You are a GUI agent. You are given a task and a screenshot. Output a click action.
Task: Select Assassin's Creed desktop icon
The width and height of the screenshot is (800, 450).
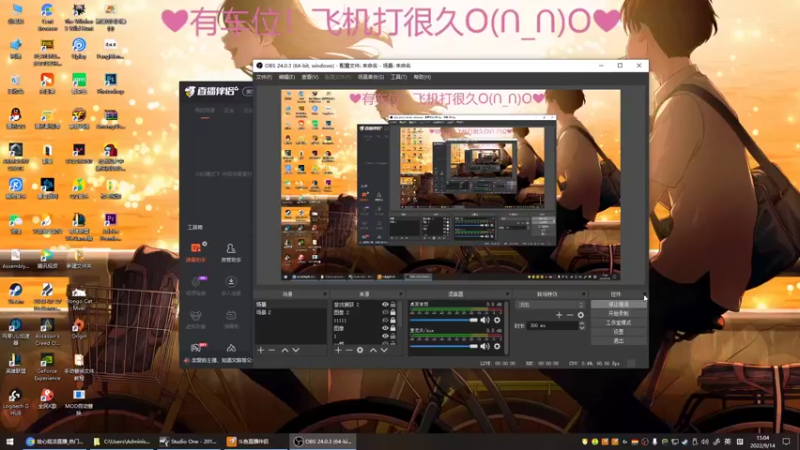47,332
